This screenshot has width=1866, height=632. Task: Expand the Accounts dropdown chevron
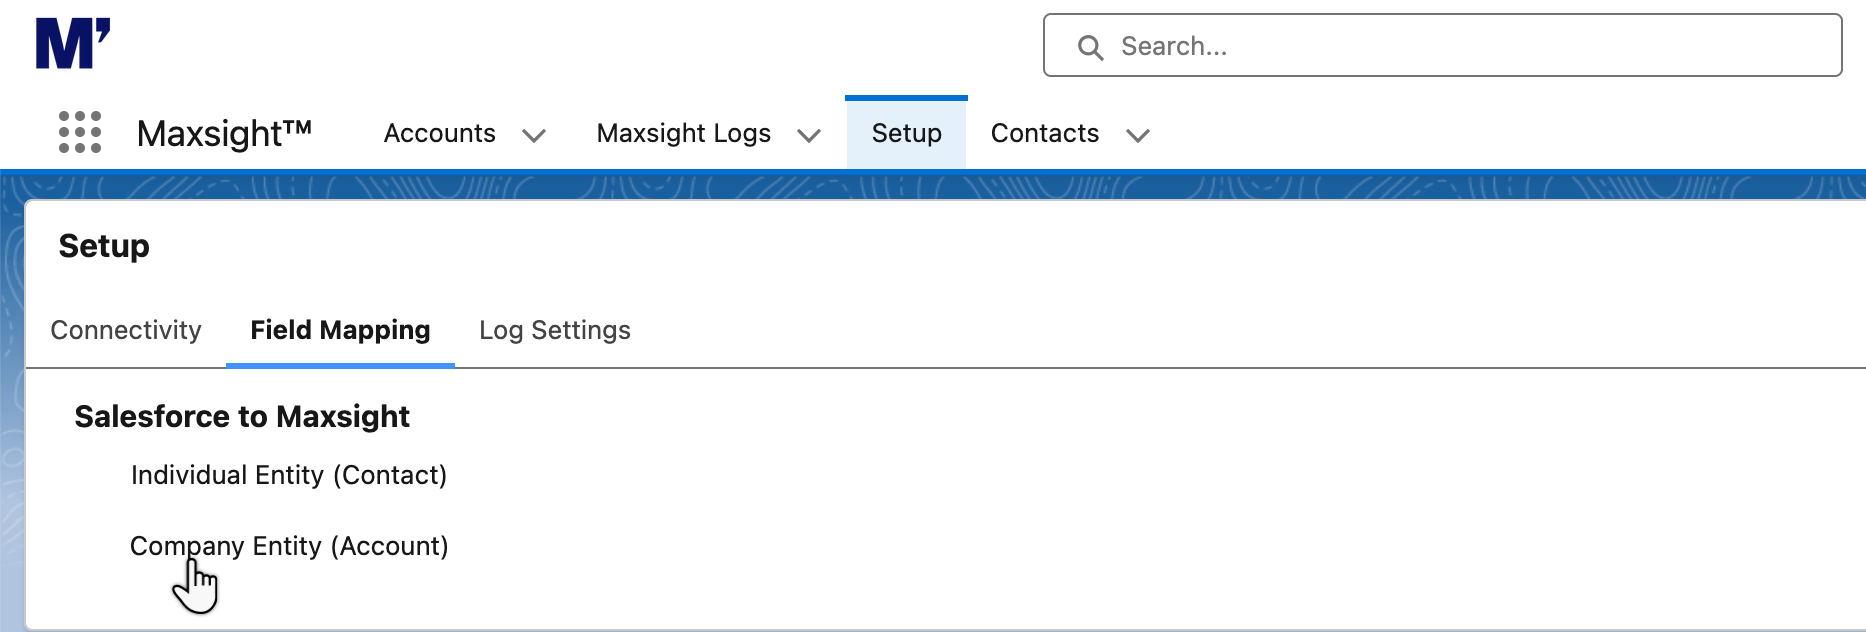click(x=535, y=135)
